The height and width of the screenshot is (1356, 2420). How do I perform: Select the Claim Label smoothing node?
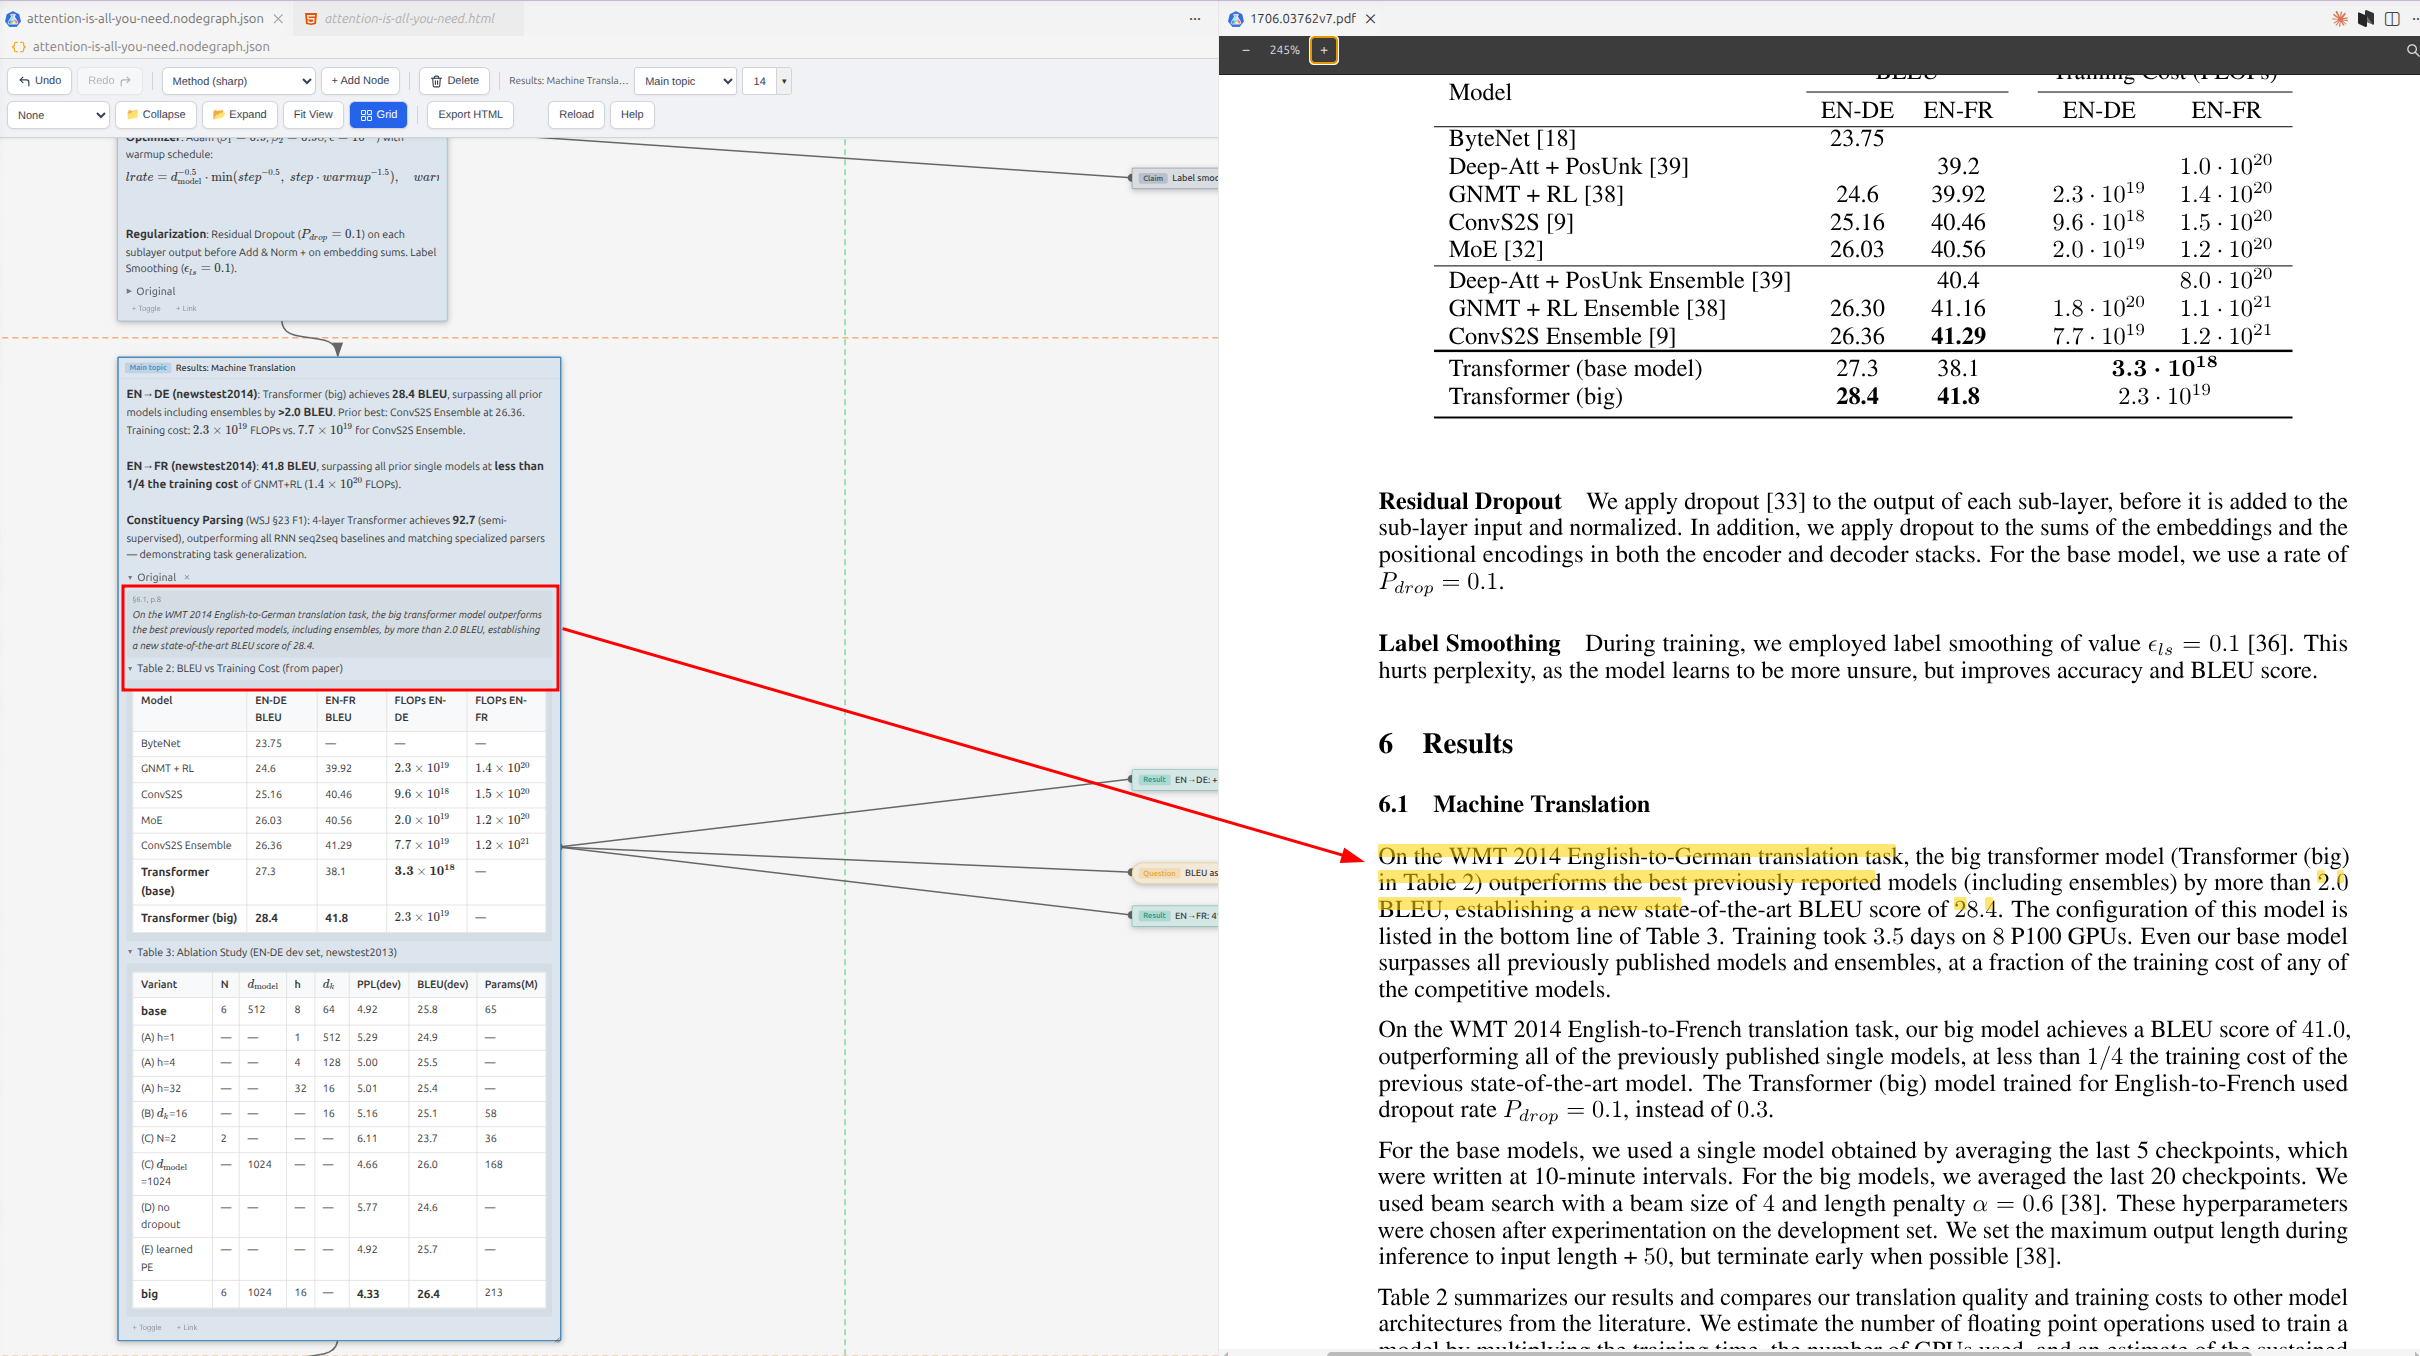[x=1175, y=179]
